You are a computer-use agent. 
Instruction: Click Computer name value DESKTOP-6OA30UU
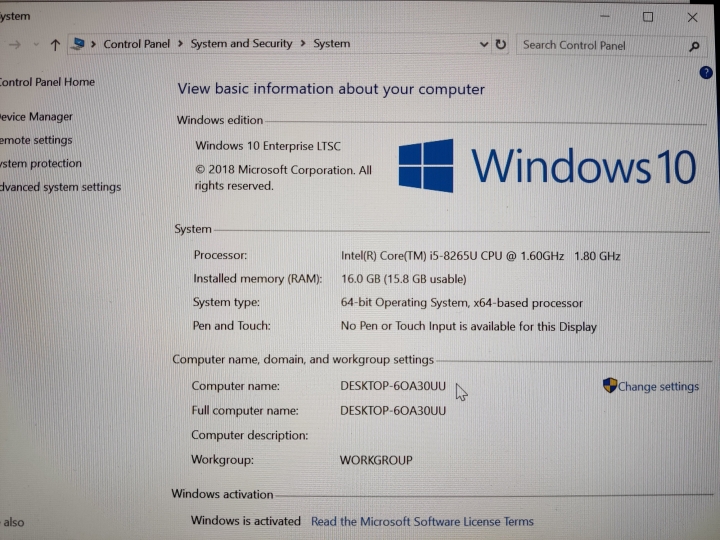(x=393, y=386)
